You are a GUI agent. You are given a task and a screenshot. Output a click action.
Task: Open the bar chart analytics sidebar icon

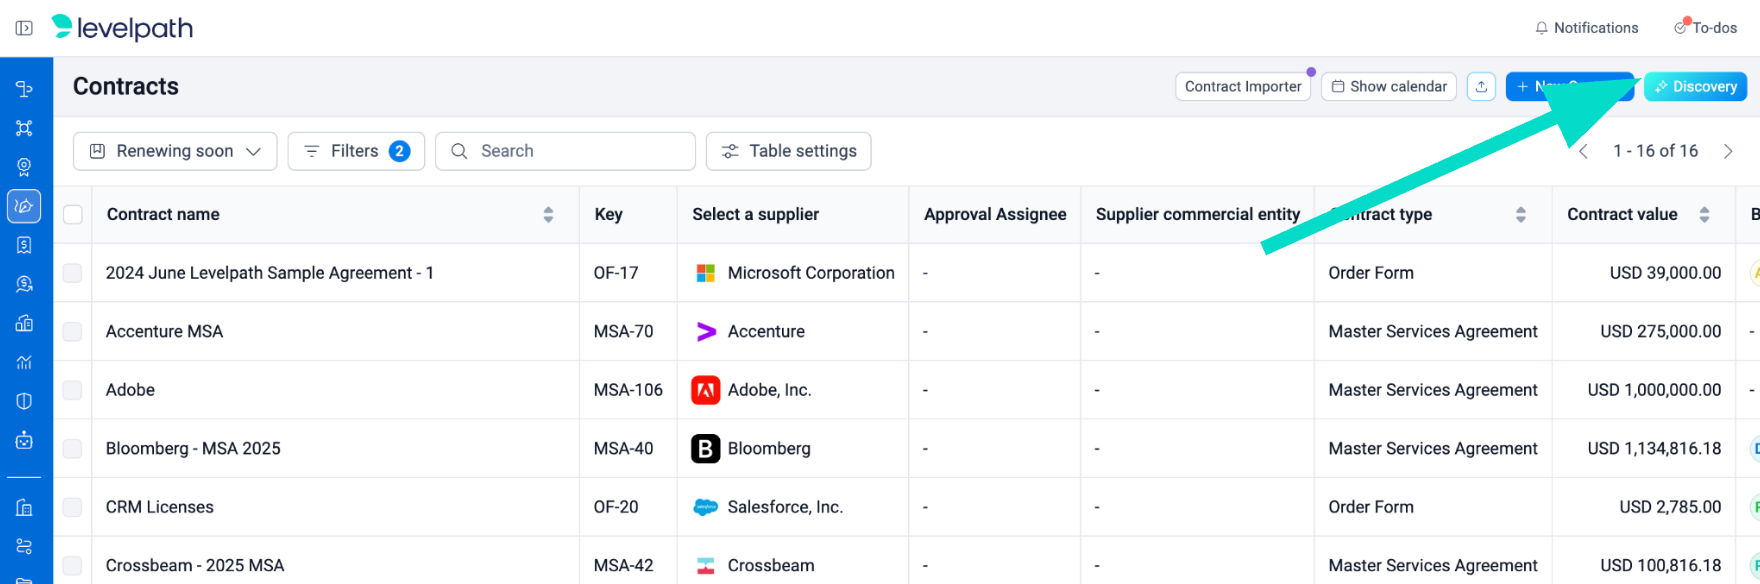pyautogui.click(x=24, y=362)
